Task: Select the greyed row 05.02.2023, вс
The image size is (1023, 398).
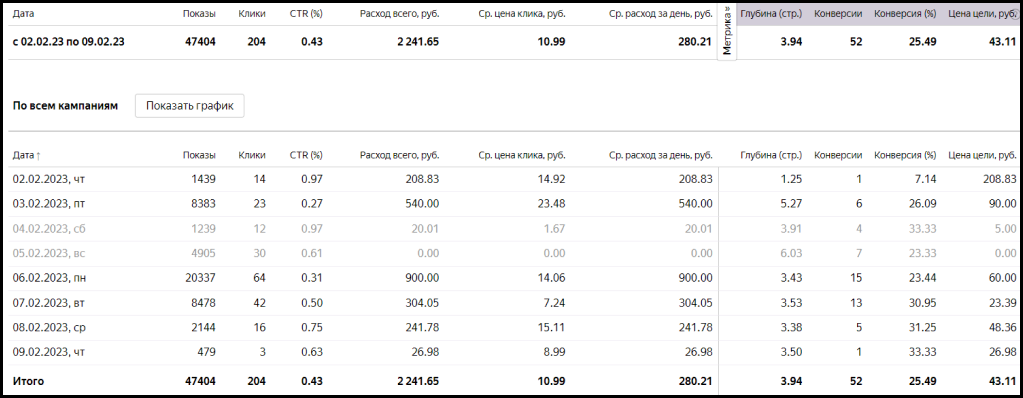Action: [x=513, y=253]
